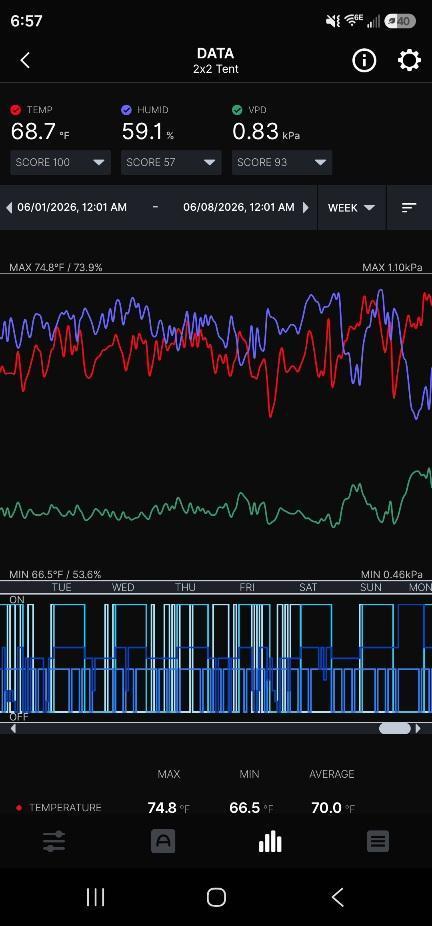The image size is (432, 926).
Task: Open the log list tab
Action: click(x=378, y=842)
